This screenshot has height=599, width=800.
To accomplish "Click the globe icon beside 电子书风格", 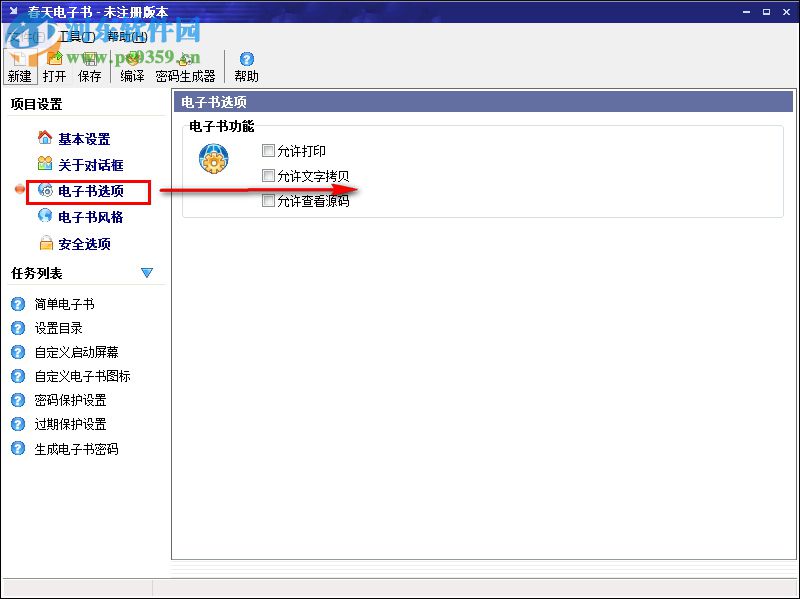I will click(x=45, y=216).
